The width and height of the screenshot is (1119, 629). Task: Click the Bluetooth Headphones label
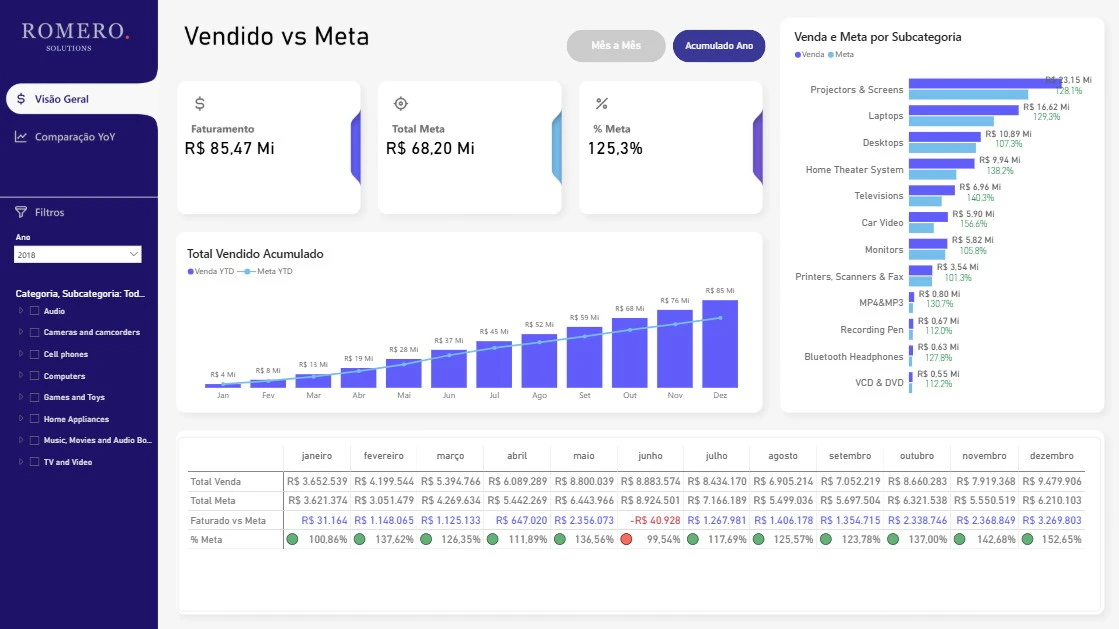point(854,356)
